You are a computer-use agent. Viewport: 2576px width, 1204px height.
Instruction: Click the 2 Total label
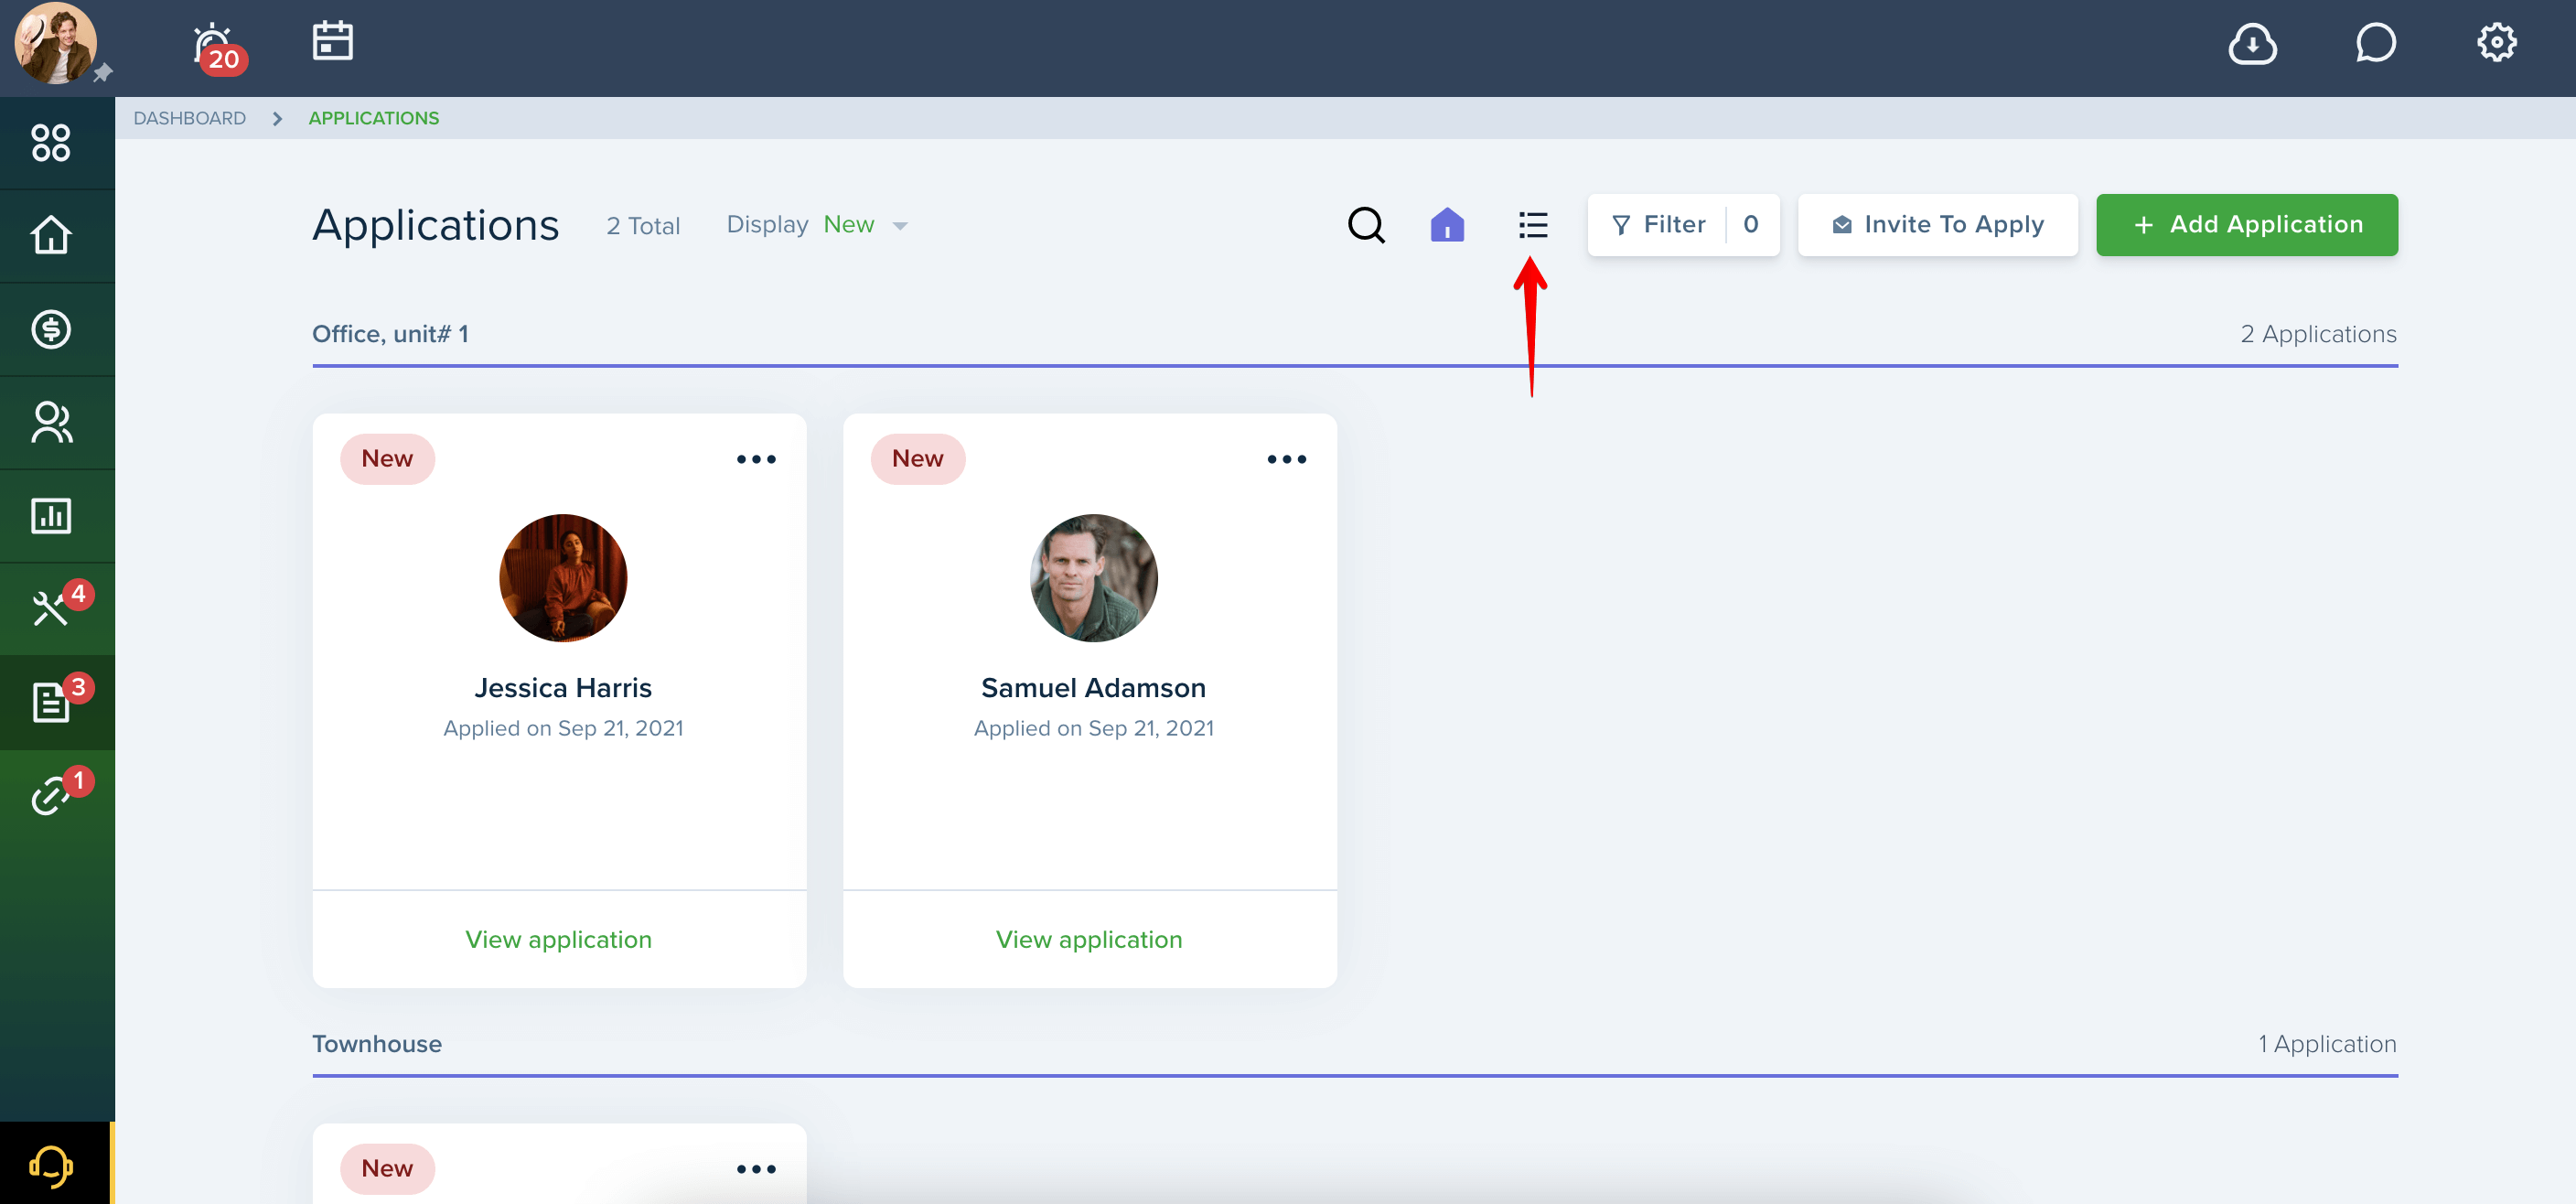point(643,226)
